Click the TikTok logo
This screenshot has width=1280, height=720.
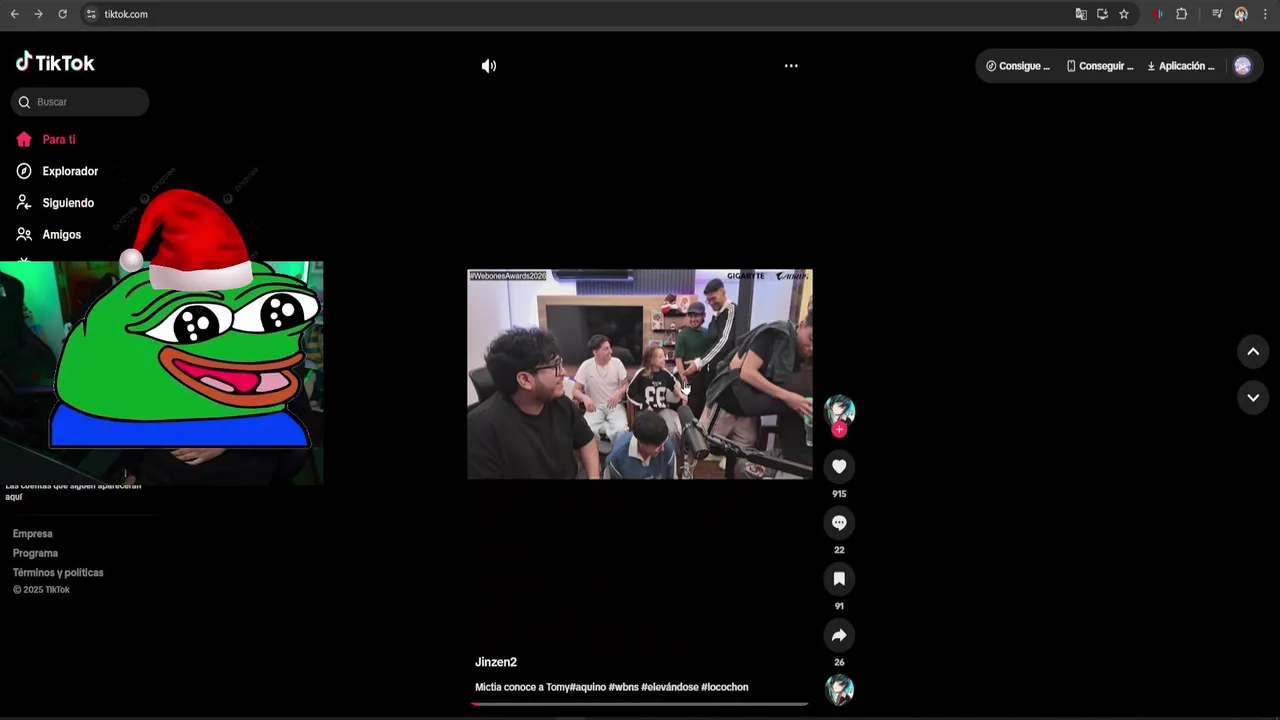point(55,63)
